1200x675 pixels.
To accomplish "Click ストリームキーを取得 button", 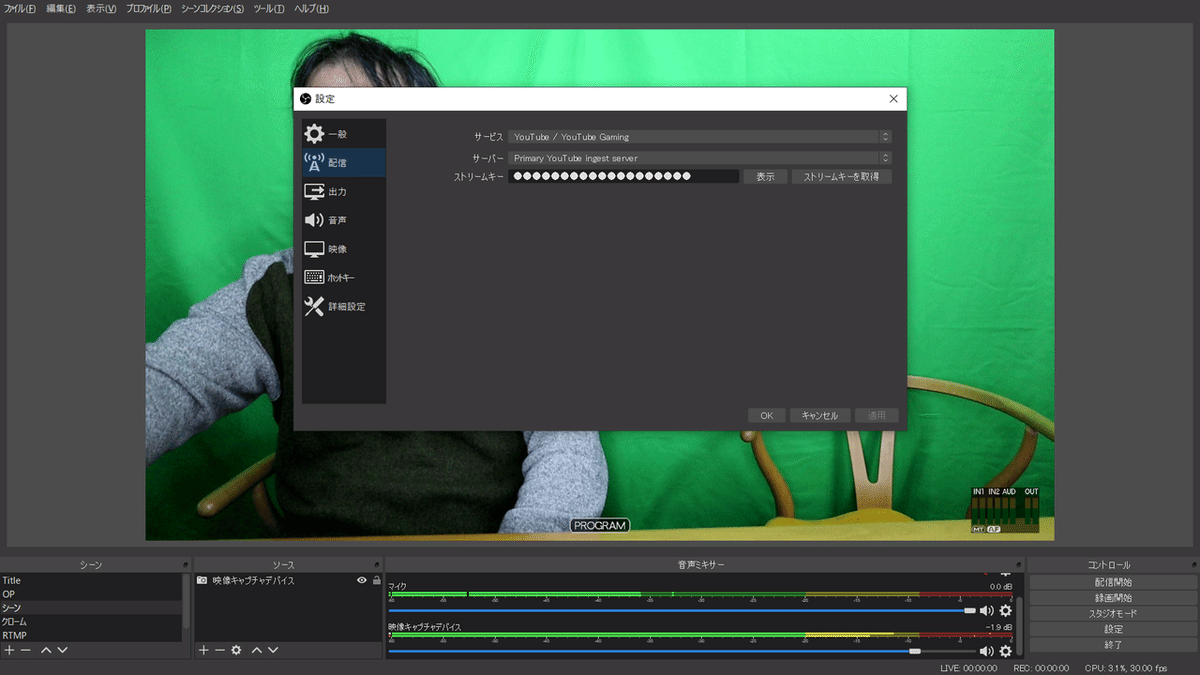I will point(841,177).
